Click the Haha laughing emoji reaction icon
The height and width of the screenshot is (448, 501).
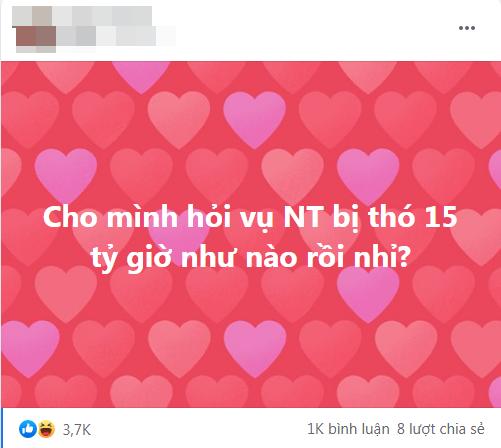pyautogui.click(x=46, y=429)
